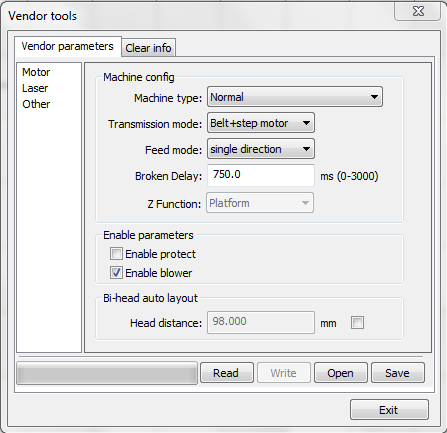Open the Machine type dropdown arrow
447x433 pixels.
pyautogui.click(x=374, y=97)
